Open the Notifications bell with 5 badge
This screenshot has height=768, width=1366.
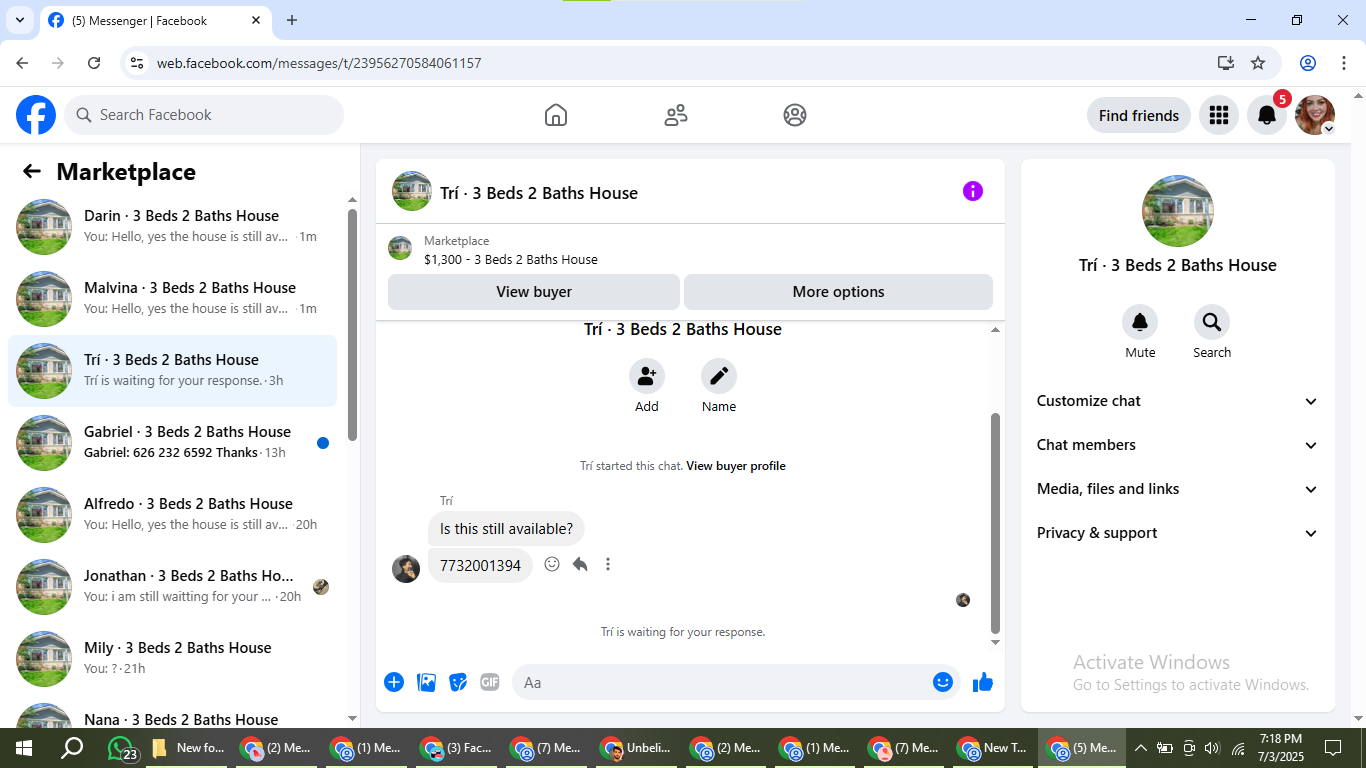point(1267,115)
